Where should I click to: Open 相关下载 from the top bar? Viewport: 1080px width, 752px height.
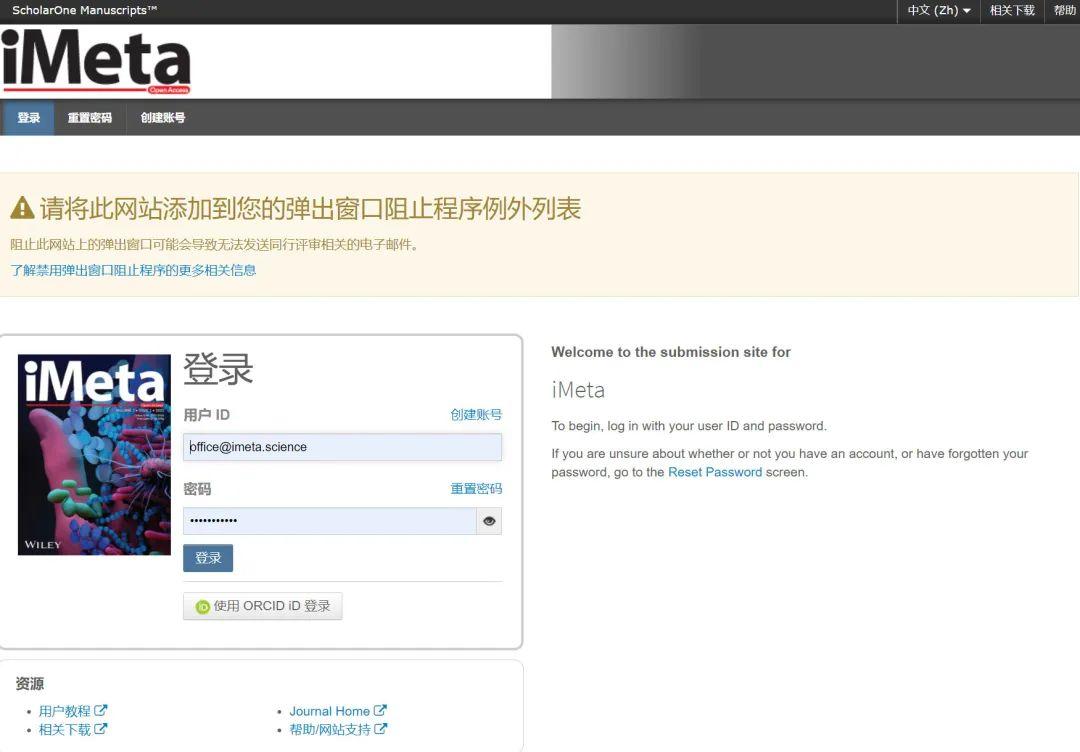[x=1012, y=11]
